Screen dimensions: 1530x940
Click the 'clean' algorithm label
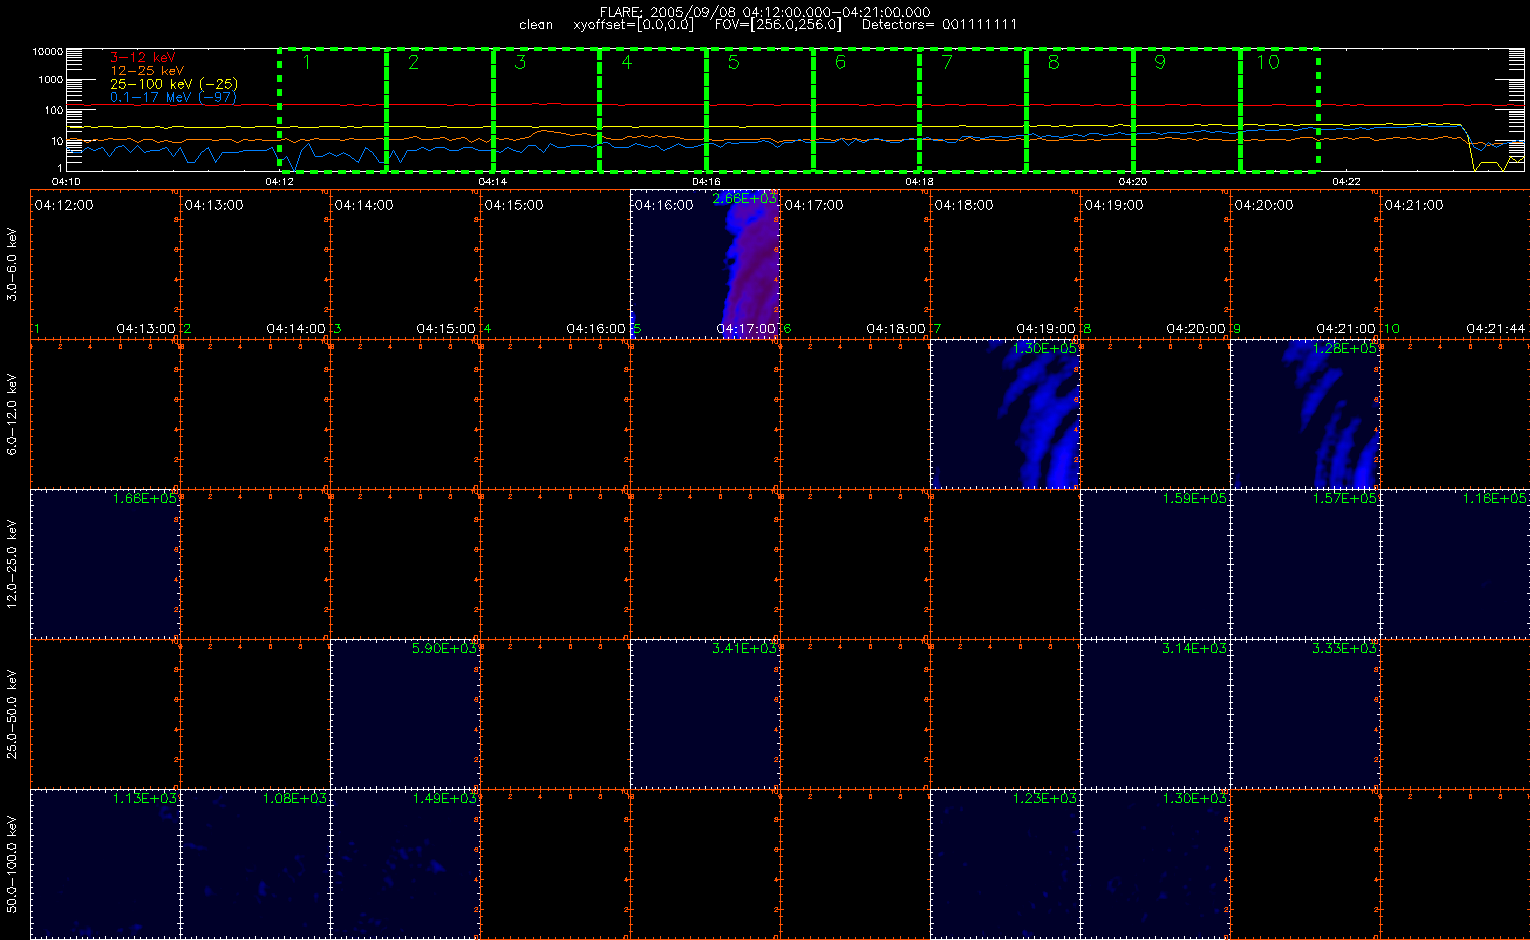point(536,24)
